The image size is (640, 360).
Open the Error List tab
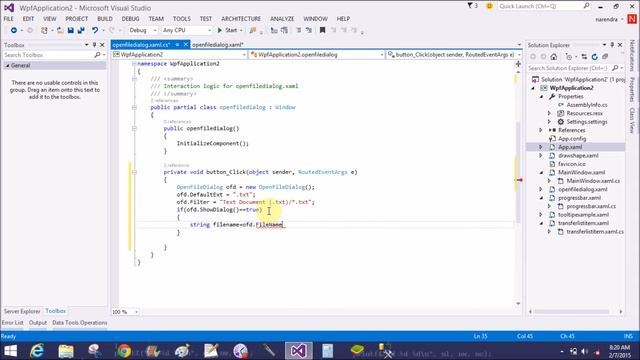click(13, 322)
